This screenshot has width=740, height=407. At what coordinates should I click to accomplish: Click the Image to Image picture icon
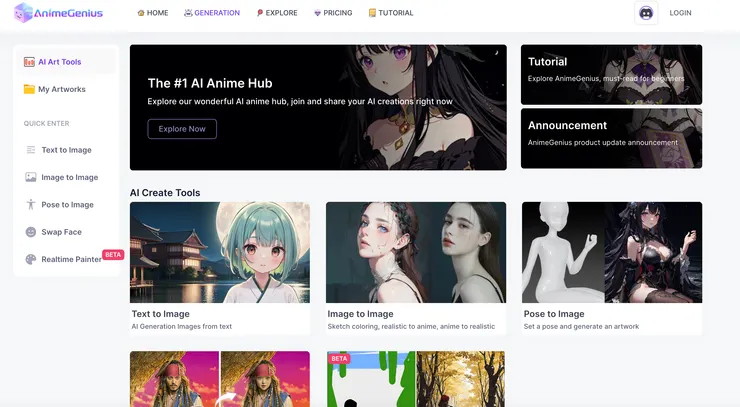coord(31,177)
